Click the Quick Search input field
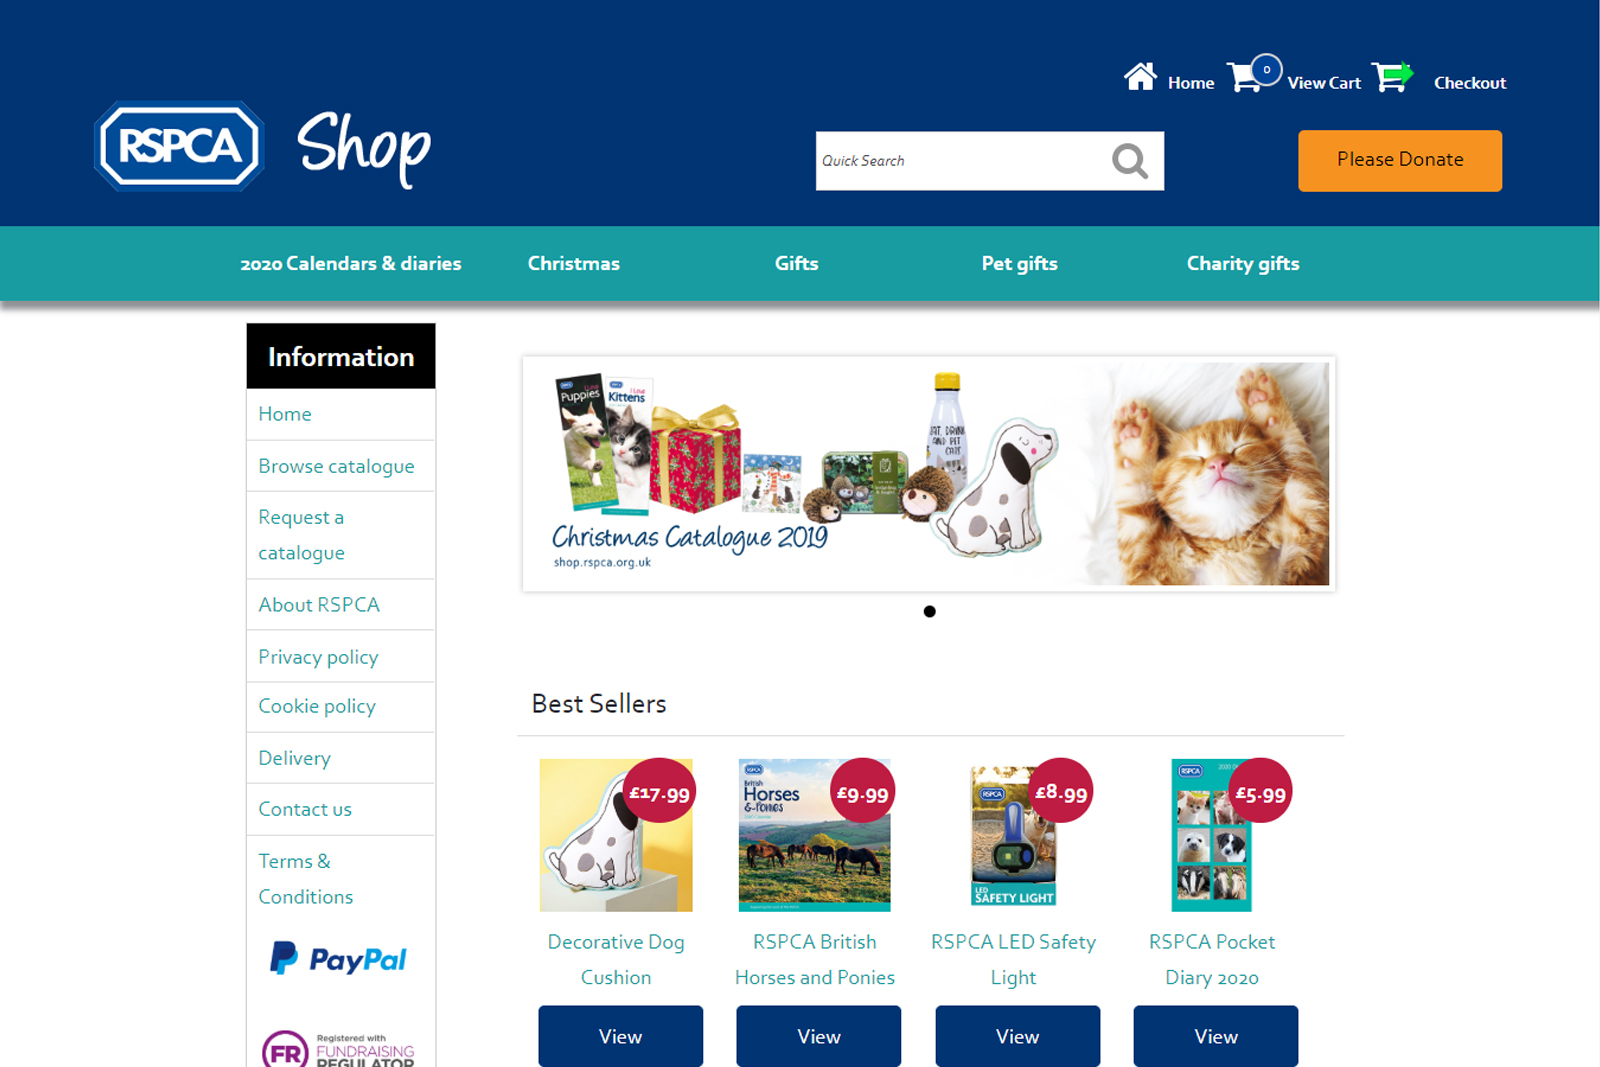 (960, 161)
